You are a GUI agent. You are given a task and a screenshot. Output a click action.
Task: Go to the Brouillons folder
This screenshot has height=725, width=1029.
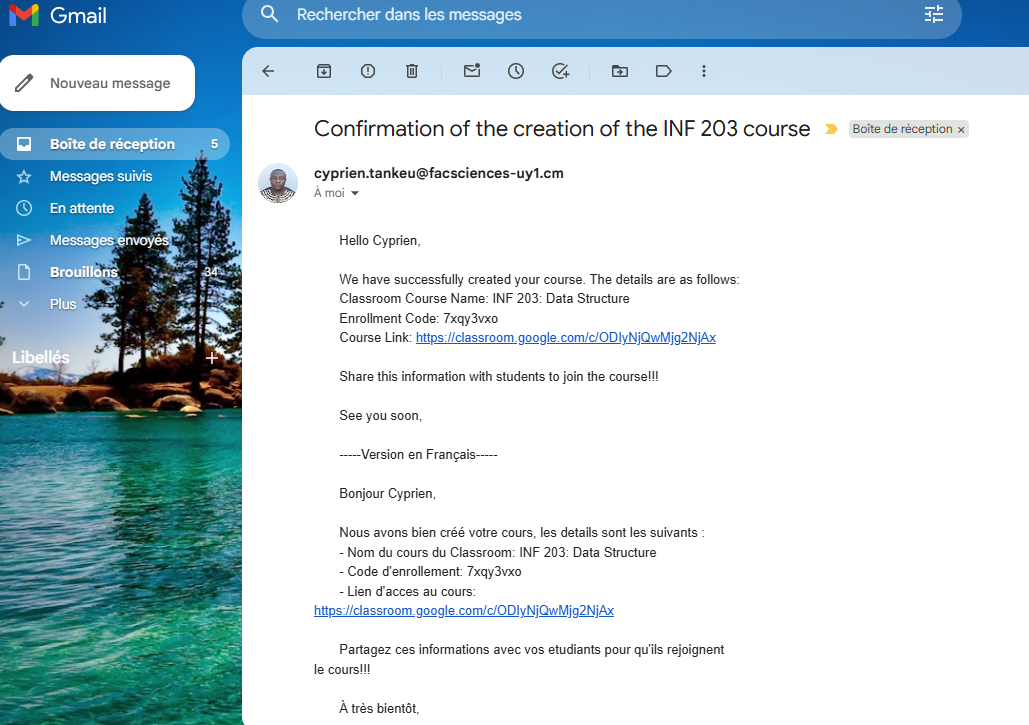pos(84,272)
